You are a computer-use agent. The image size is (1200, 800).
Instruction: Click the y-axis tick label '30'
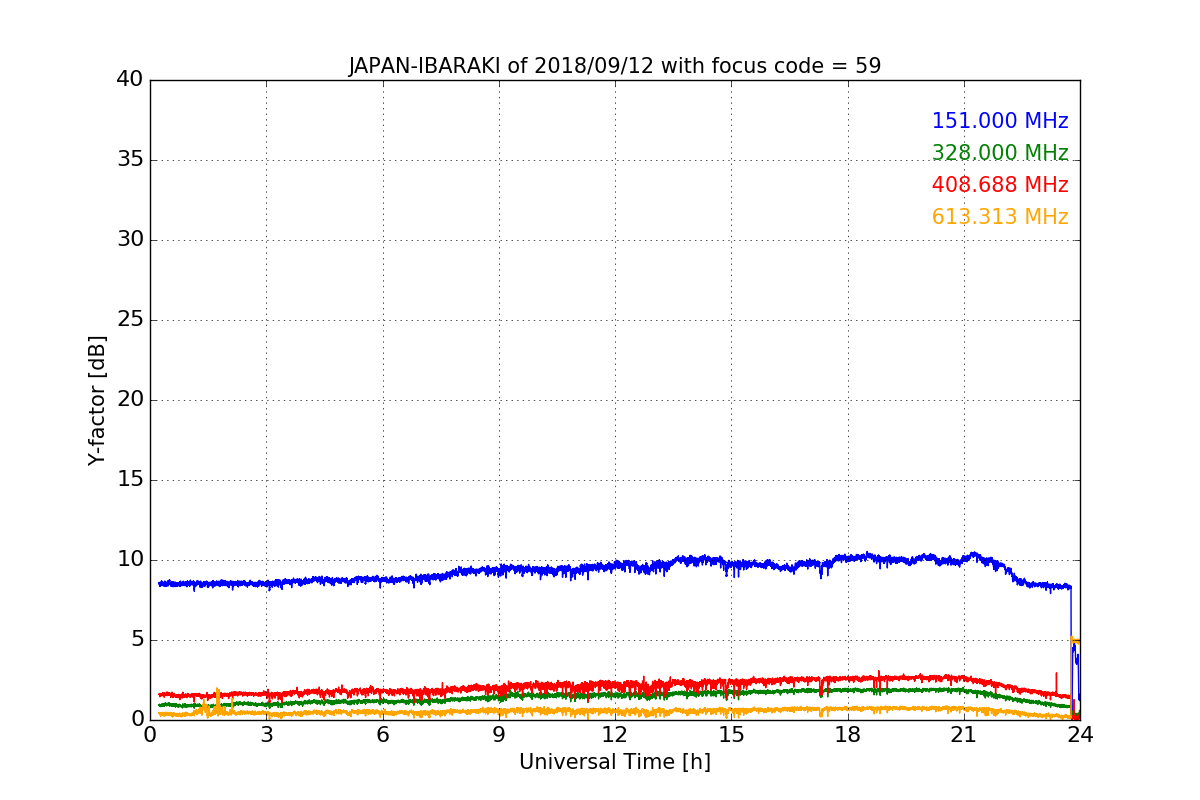click(x=129, y=240)
